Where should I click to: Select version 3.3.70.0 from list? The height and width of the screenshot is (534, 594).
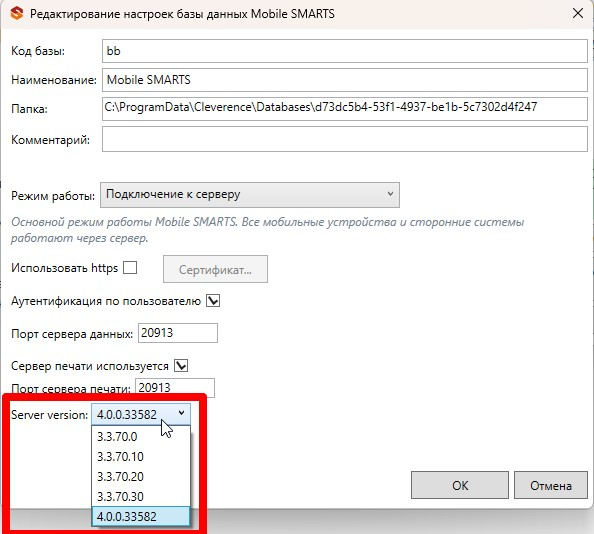click(141, 436)
